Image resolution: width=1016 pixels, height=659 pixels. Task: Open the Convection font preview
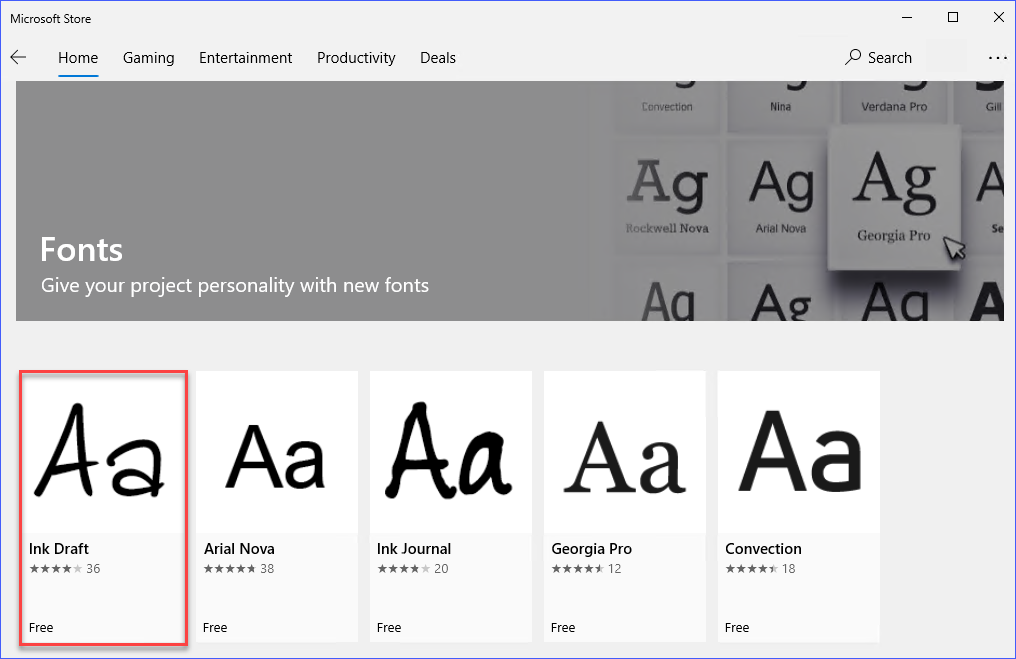[799, 452]
